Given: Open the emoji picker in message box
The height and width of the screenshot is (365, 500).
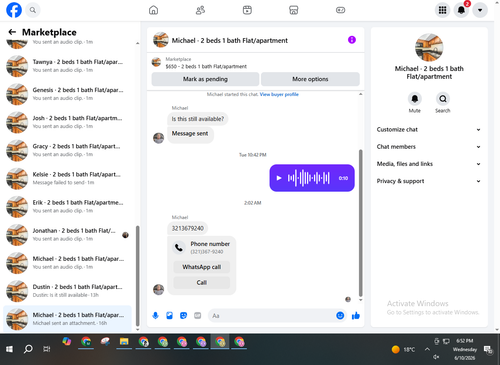Looking at the screenshot, I should pyautogui.click(x=340, y=315).
